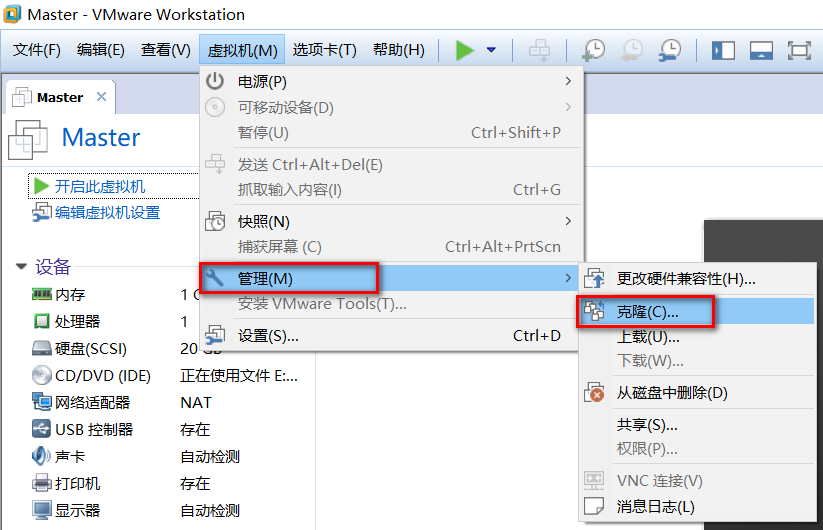Open 设置(S)... from the menu
The height and width of the screenshot is (530, 823).
pyautogui.click(x=392, y=335)
